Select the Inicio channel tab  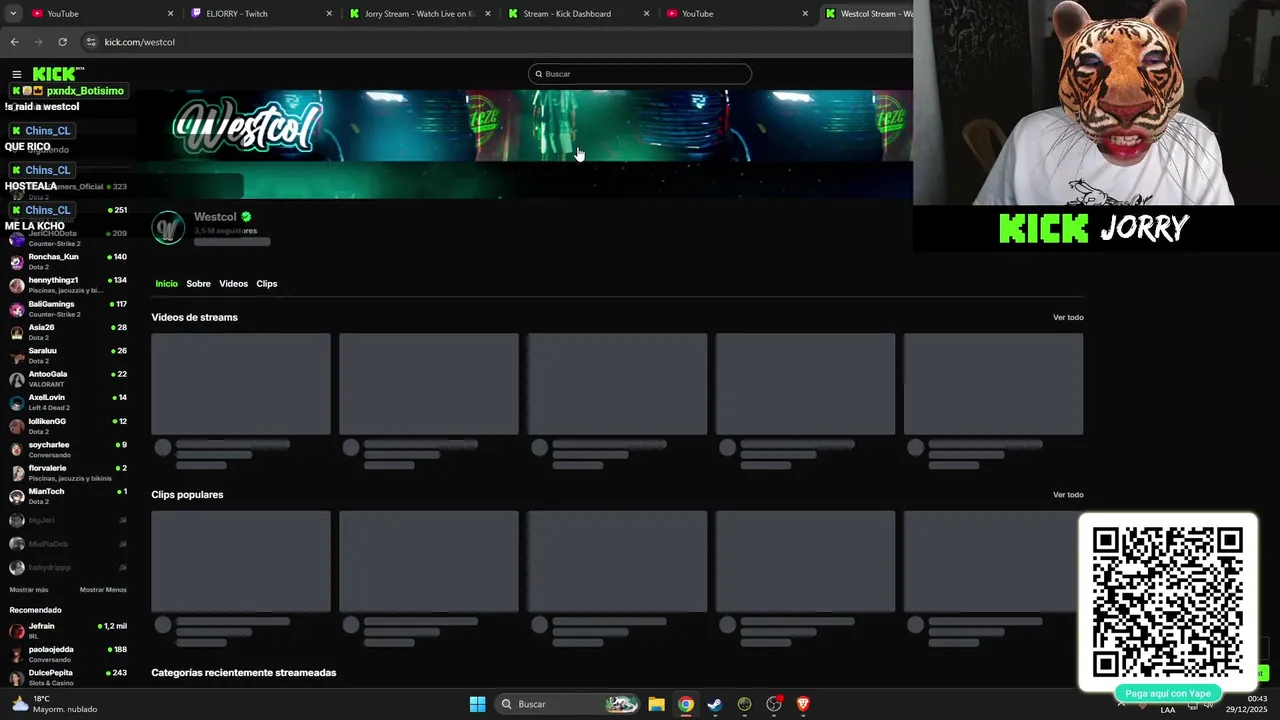[x=166, y=284]
